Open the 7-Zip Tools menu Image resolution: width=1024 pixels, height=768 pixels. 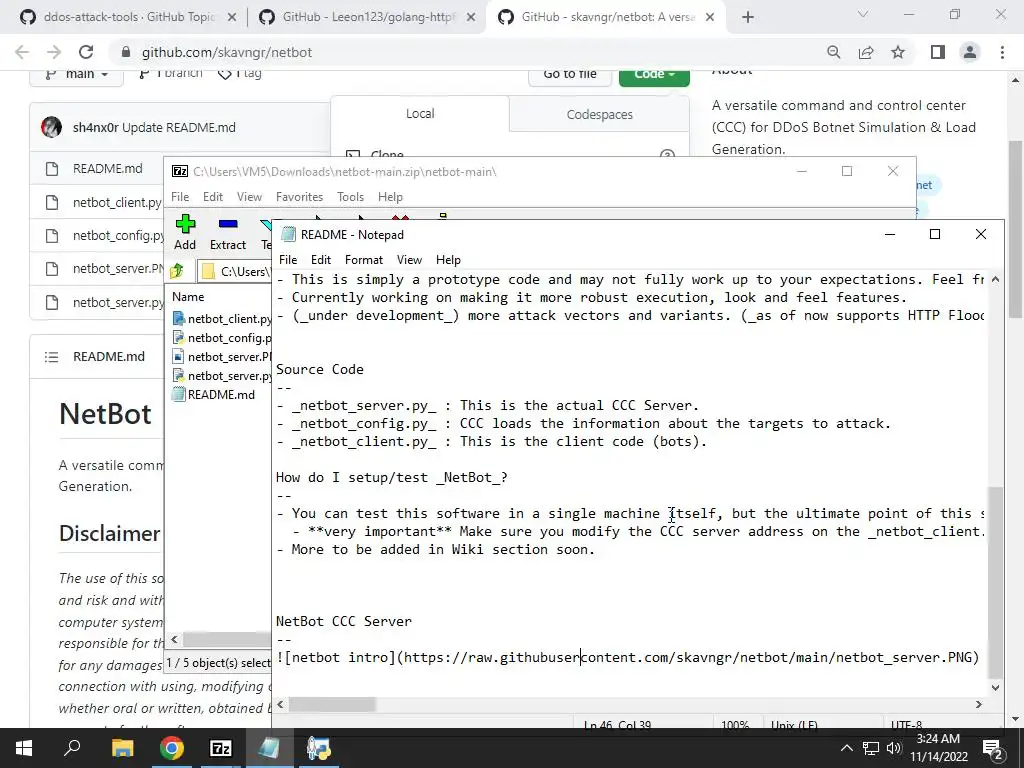[x=351, y=197]
